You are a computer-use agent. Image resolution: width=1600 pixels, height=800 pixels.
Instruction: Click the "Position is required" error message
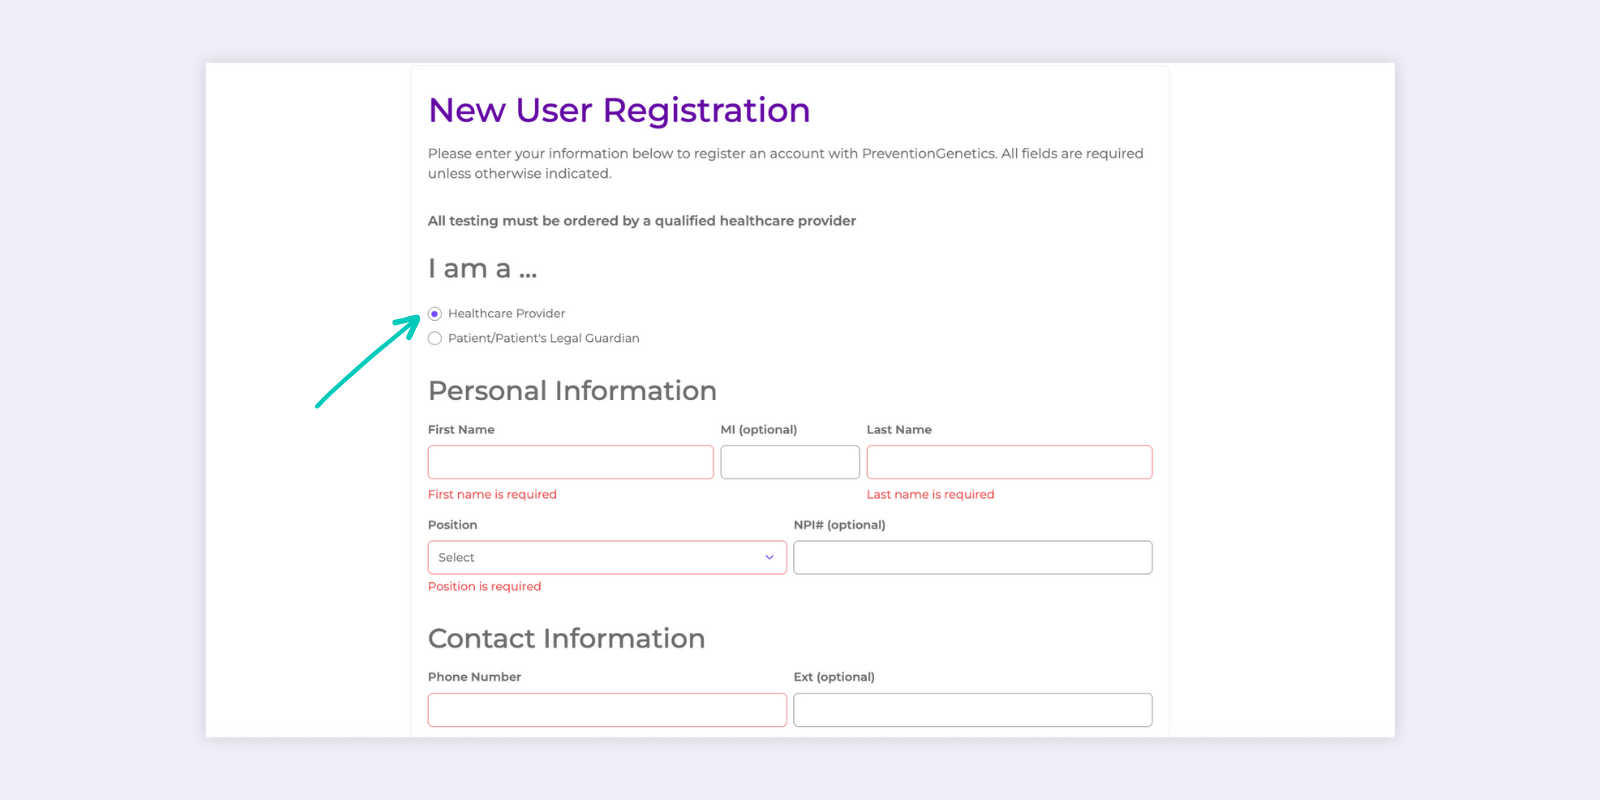point(484,587)
